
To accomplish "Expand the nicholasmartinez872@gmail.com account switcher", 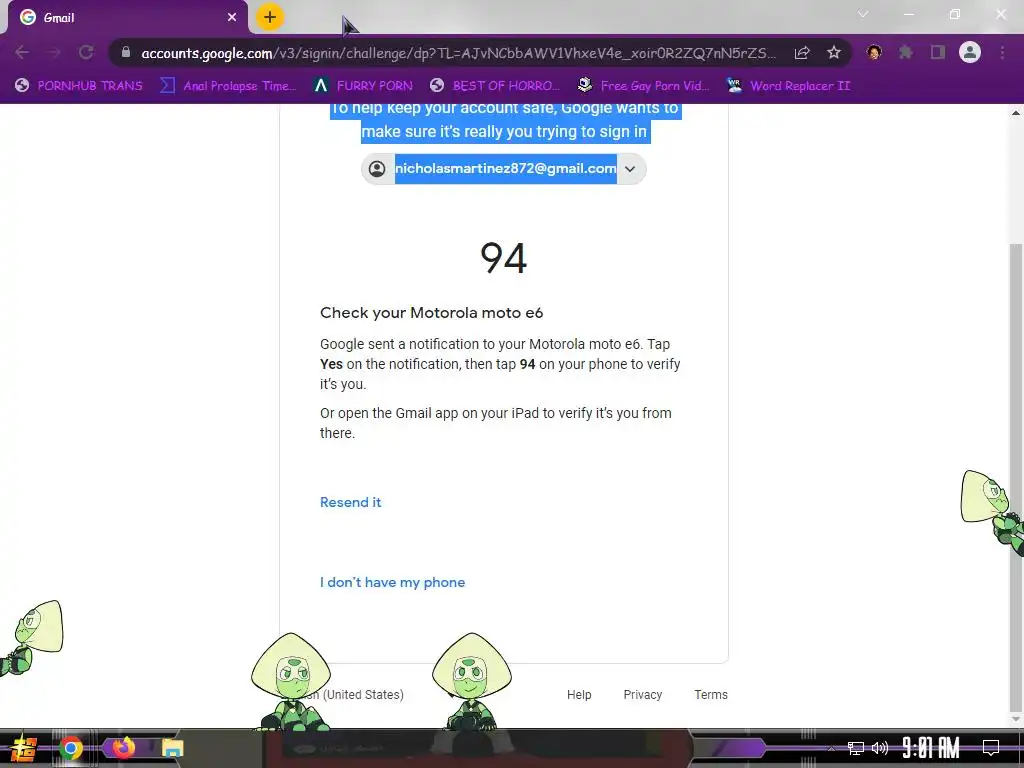I will (504, 169).
